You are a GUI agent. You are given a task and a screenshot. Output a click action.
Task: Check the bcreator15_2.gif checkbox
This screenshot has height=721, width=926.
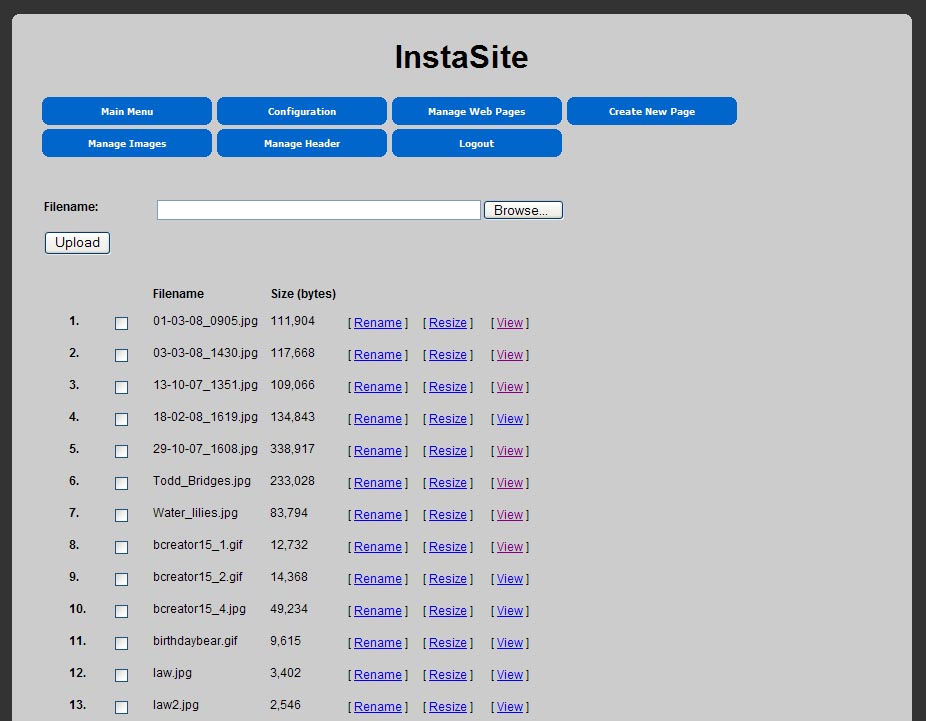[x=121, y=579]
